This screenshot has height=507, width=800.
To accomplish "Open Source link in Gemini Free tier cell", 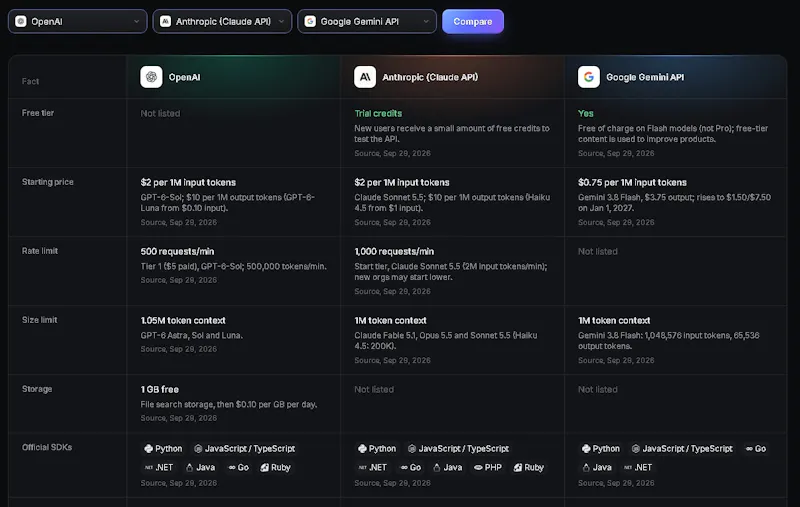I will pos(616,154).
